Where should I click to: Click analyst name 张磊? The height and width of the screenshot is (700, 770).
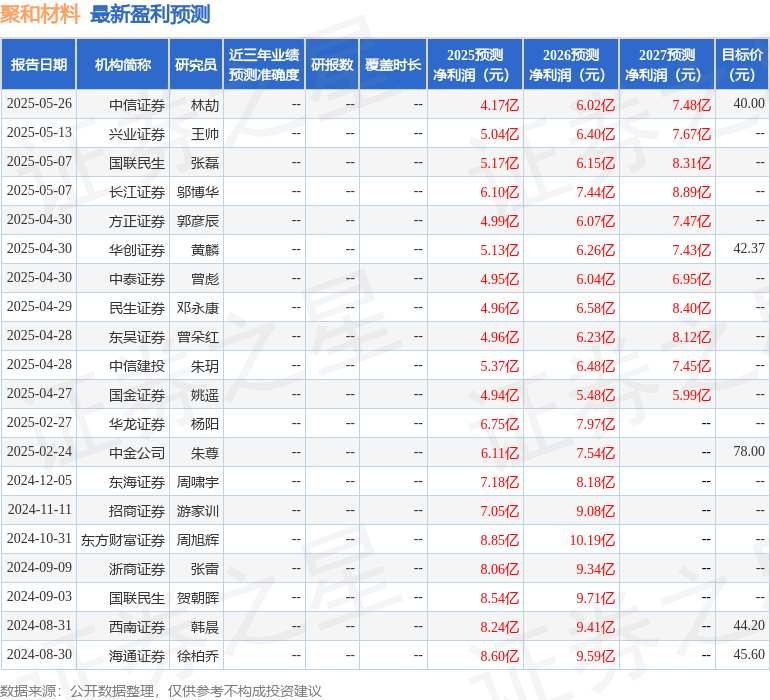click(205, 163)
